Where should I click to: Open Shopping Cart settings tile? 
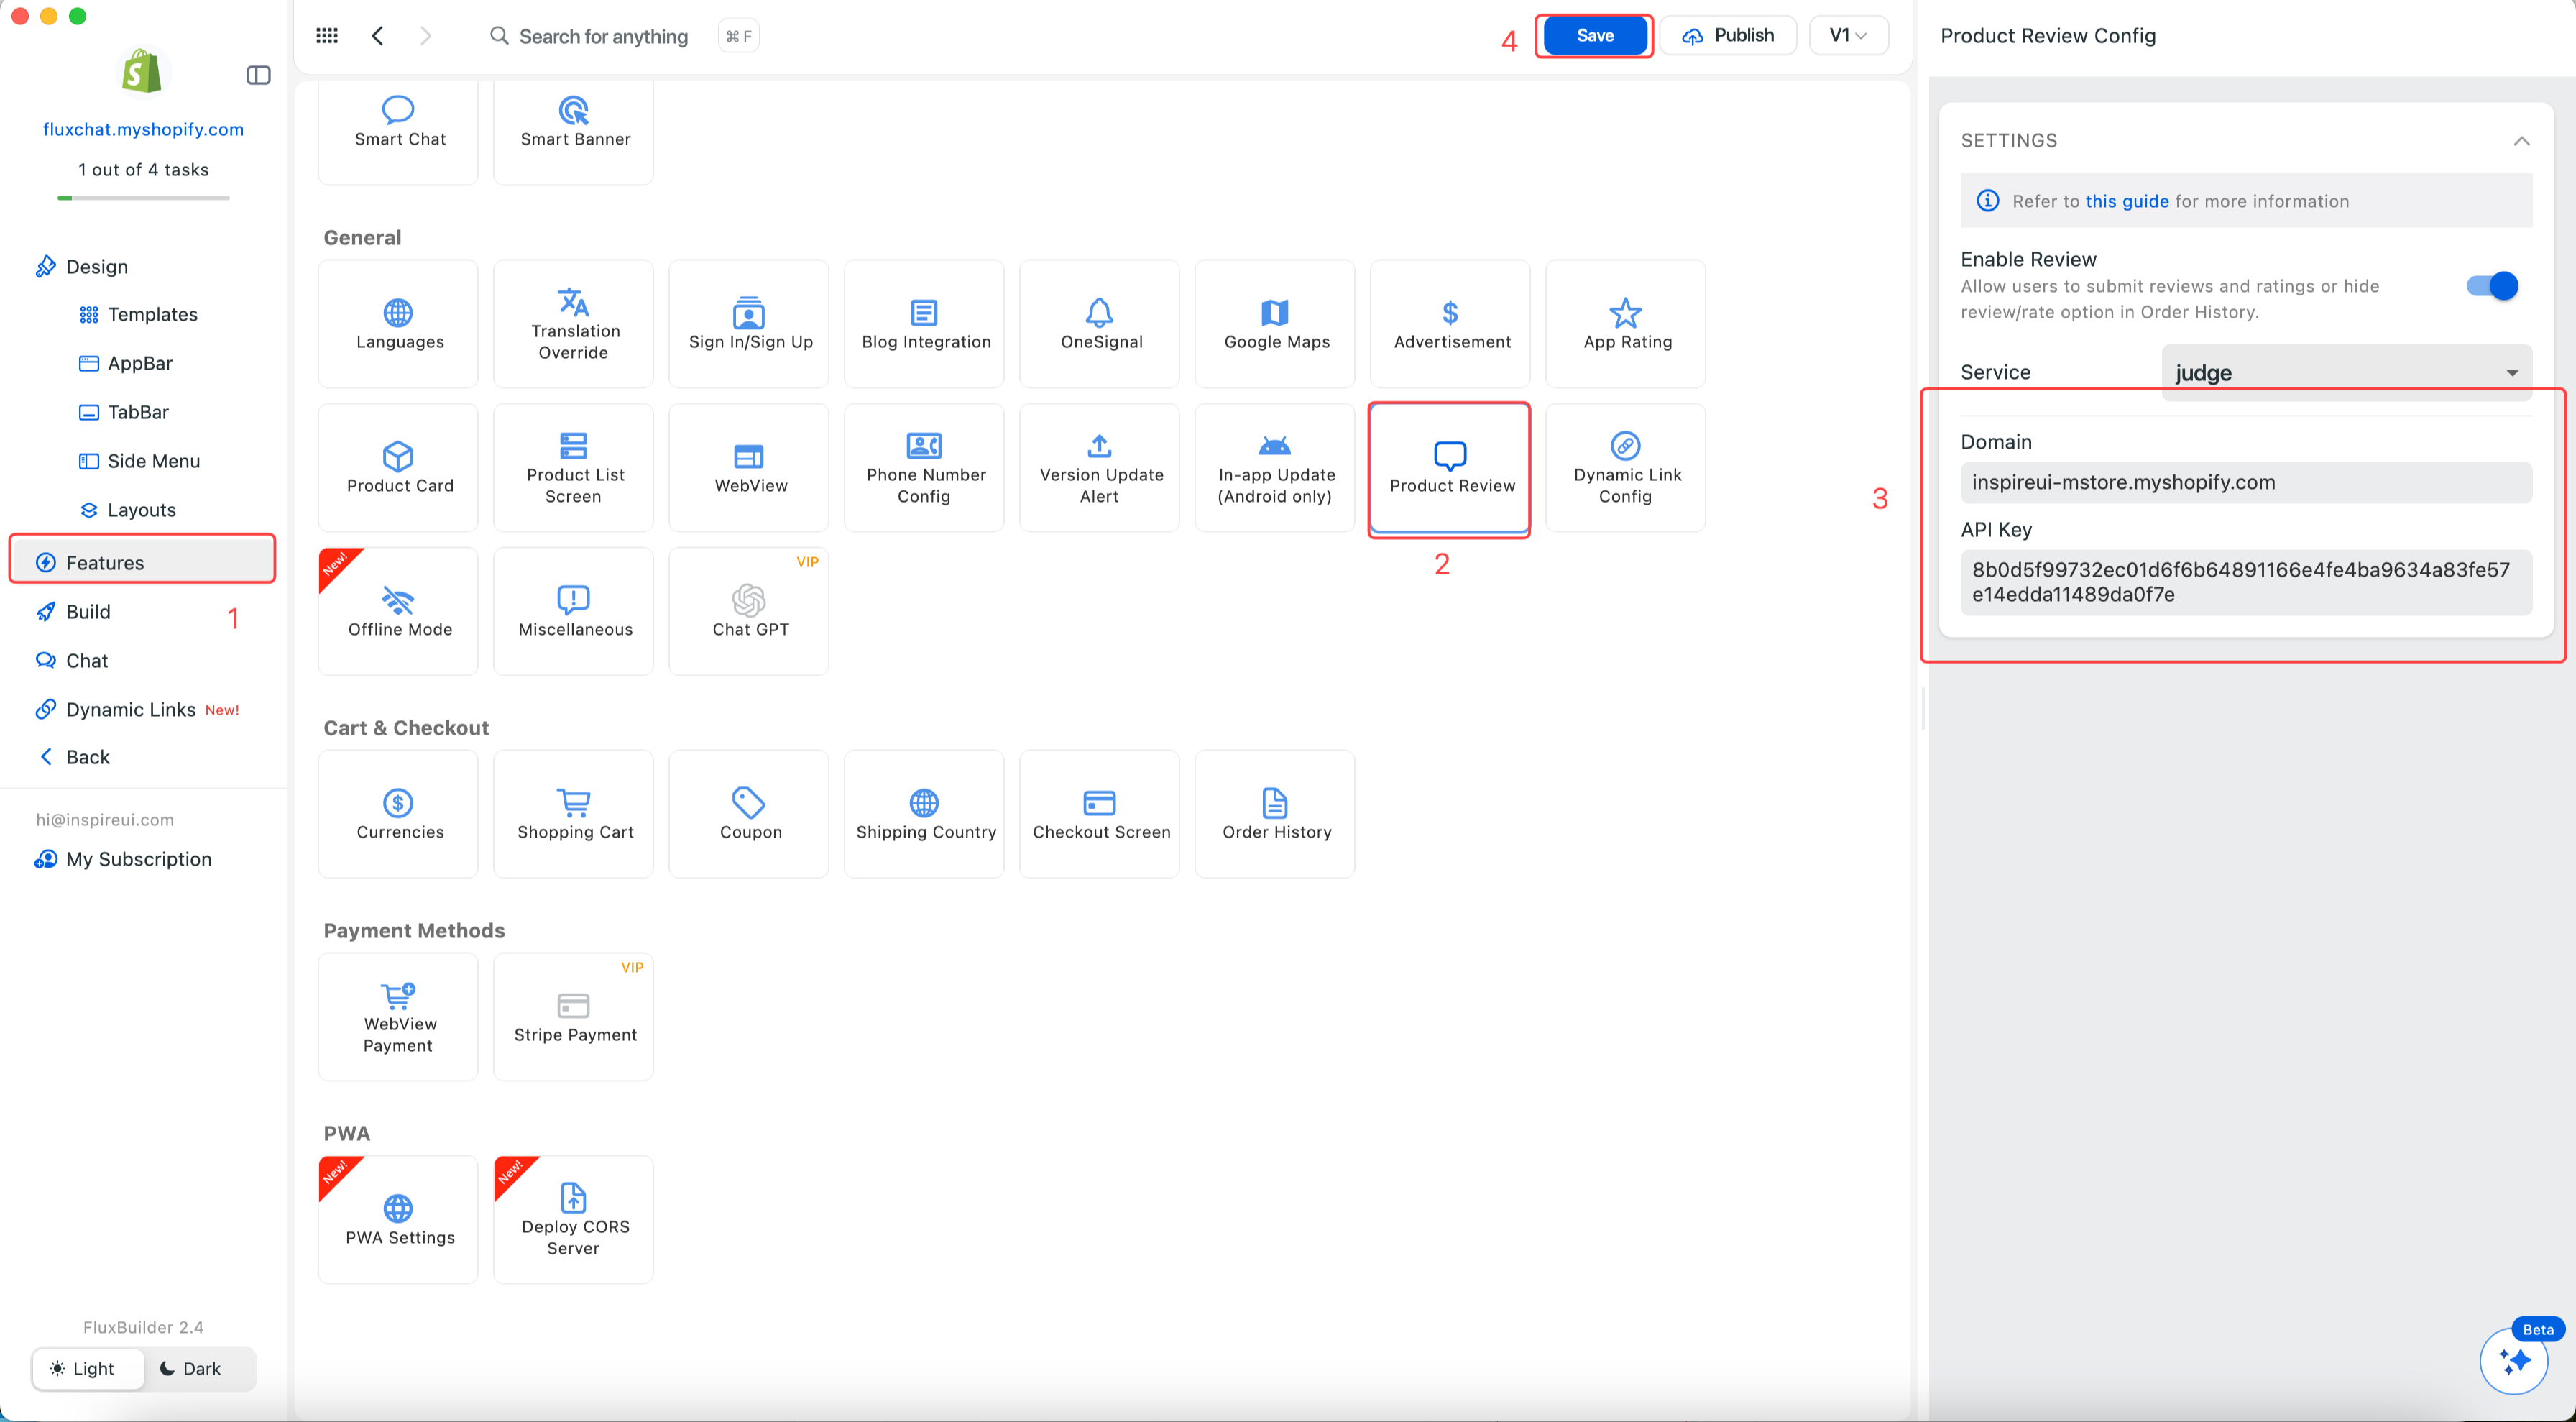point(574,814)
